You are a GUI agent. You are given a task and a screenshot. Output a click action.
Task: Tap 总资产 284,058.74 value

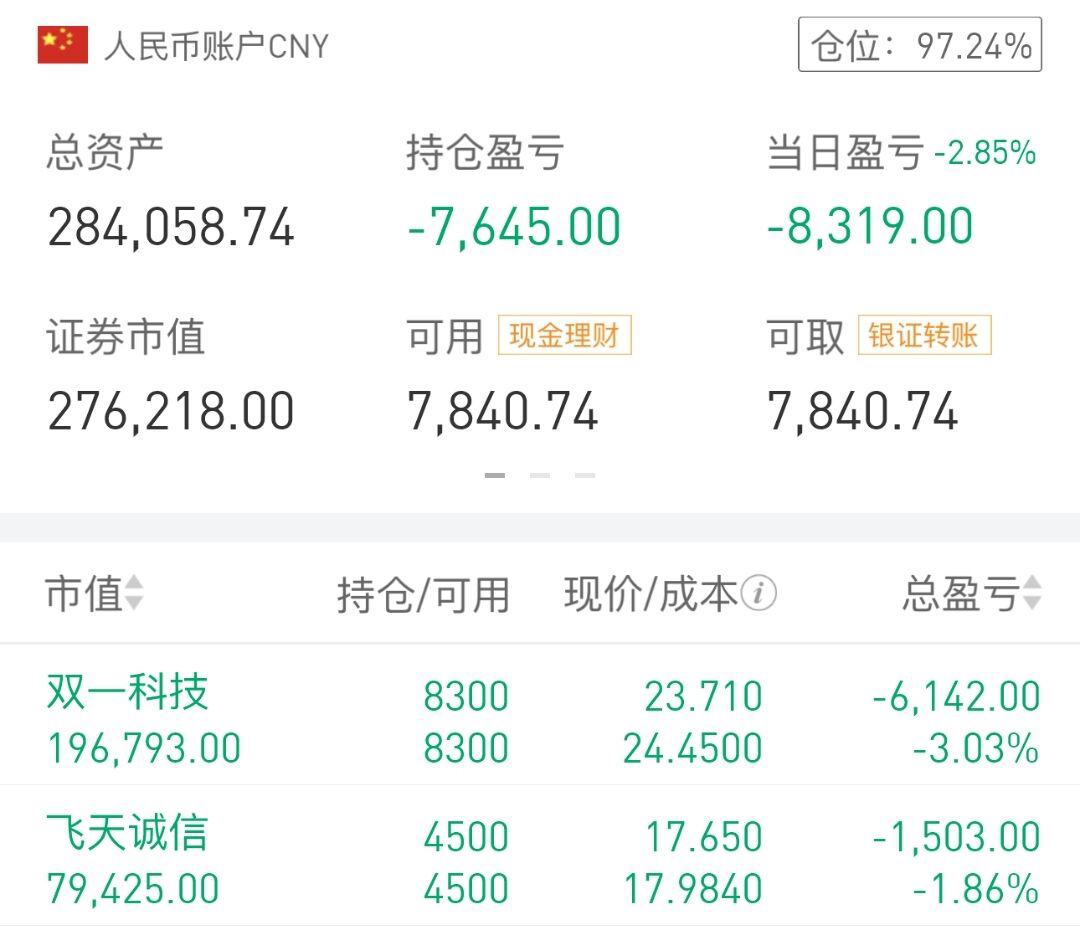(171, 227)
